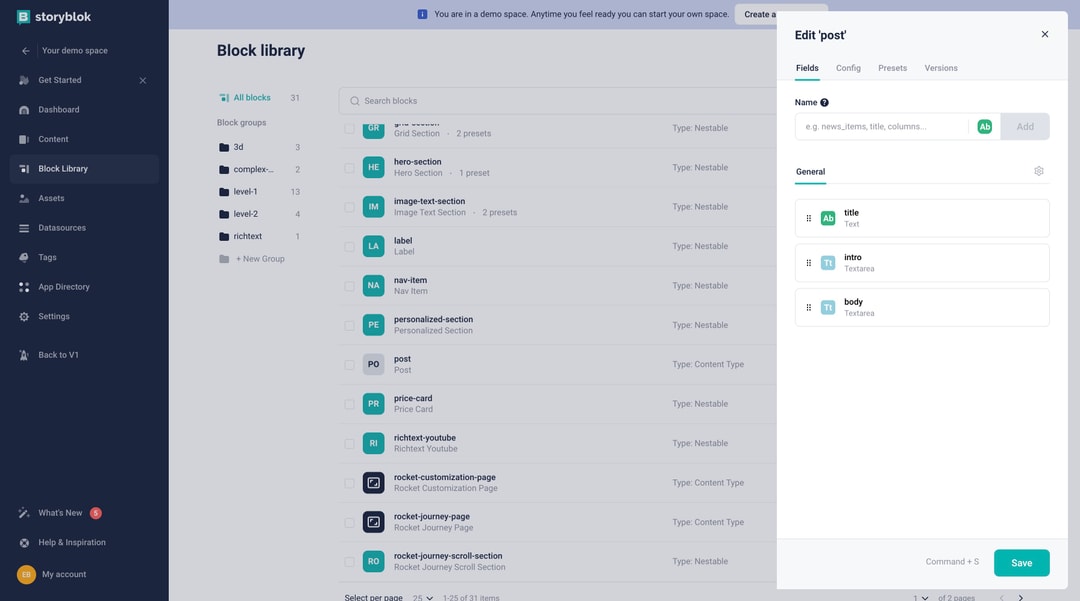
Task: Tick checkbox for post block
Action: (349, 365)
